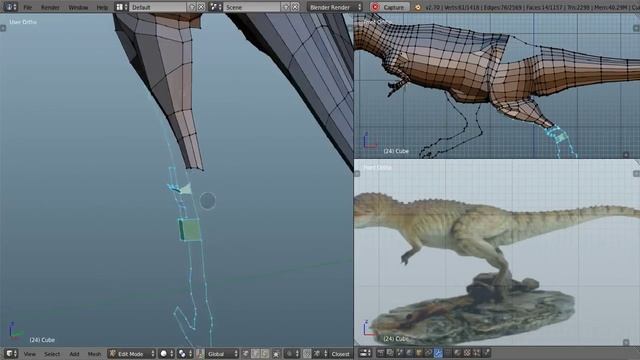Enable vertex select mode

[246, 353]
